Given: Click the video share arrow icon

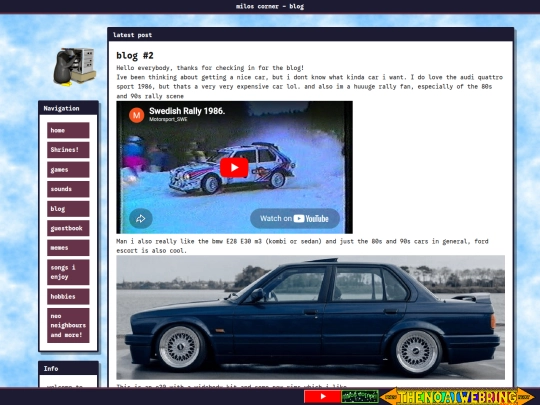Looking at the screenshot, I should 141,218.
